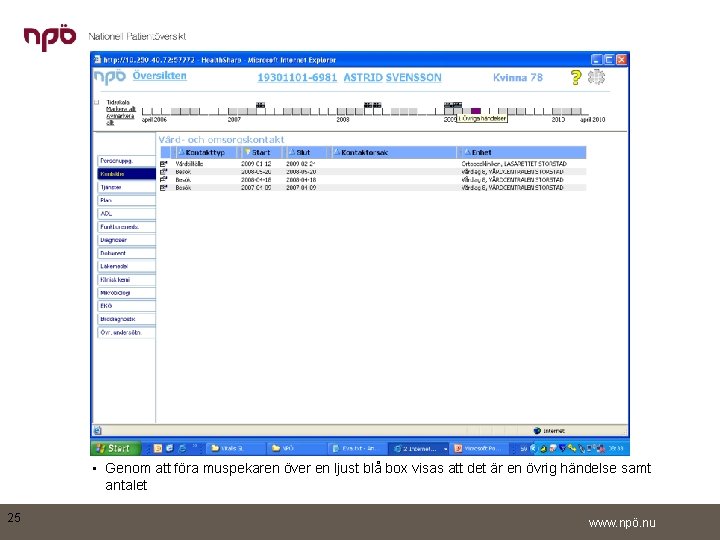Viewport: 720px width, 540px height.
Task: Click the www.npö.nu footer text
Action: (622, 523)
